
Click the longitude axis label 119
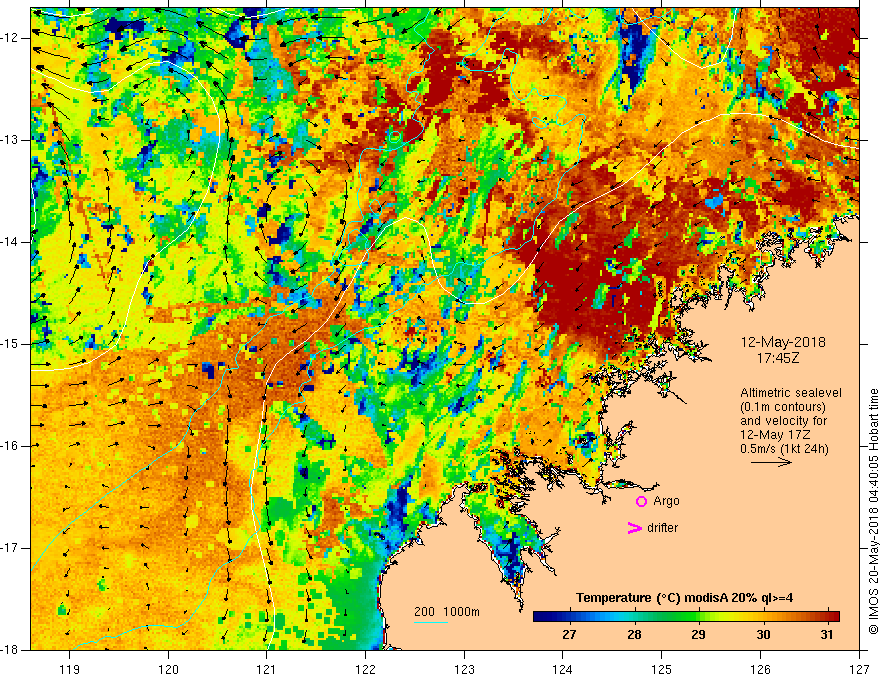tap(70, 669)
